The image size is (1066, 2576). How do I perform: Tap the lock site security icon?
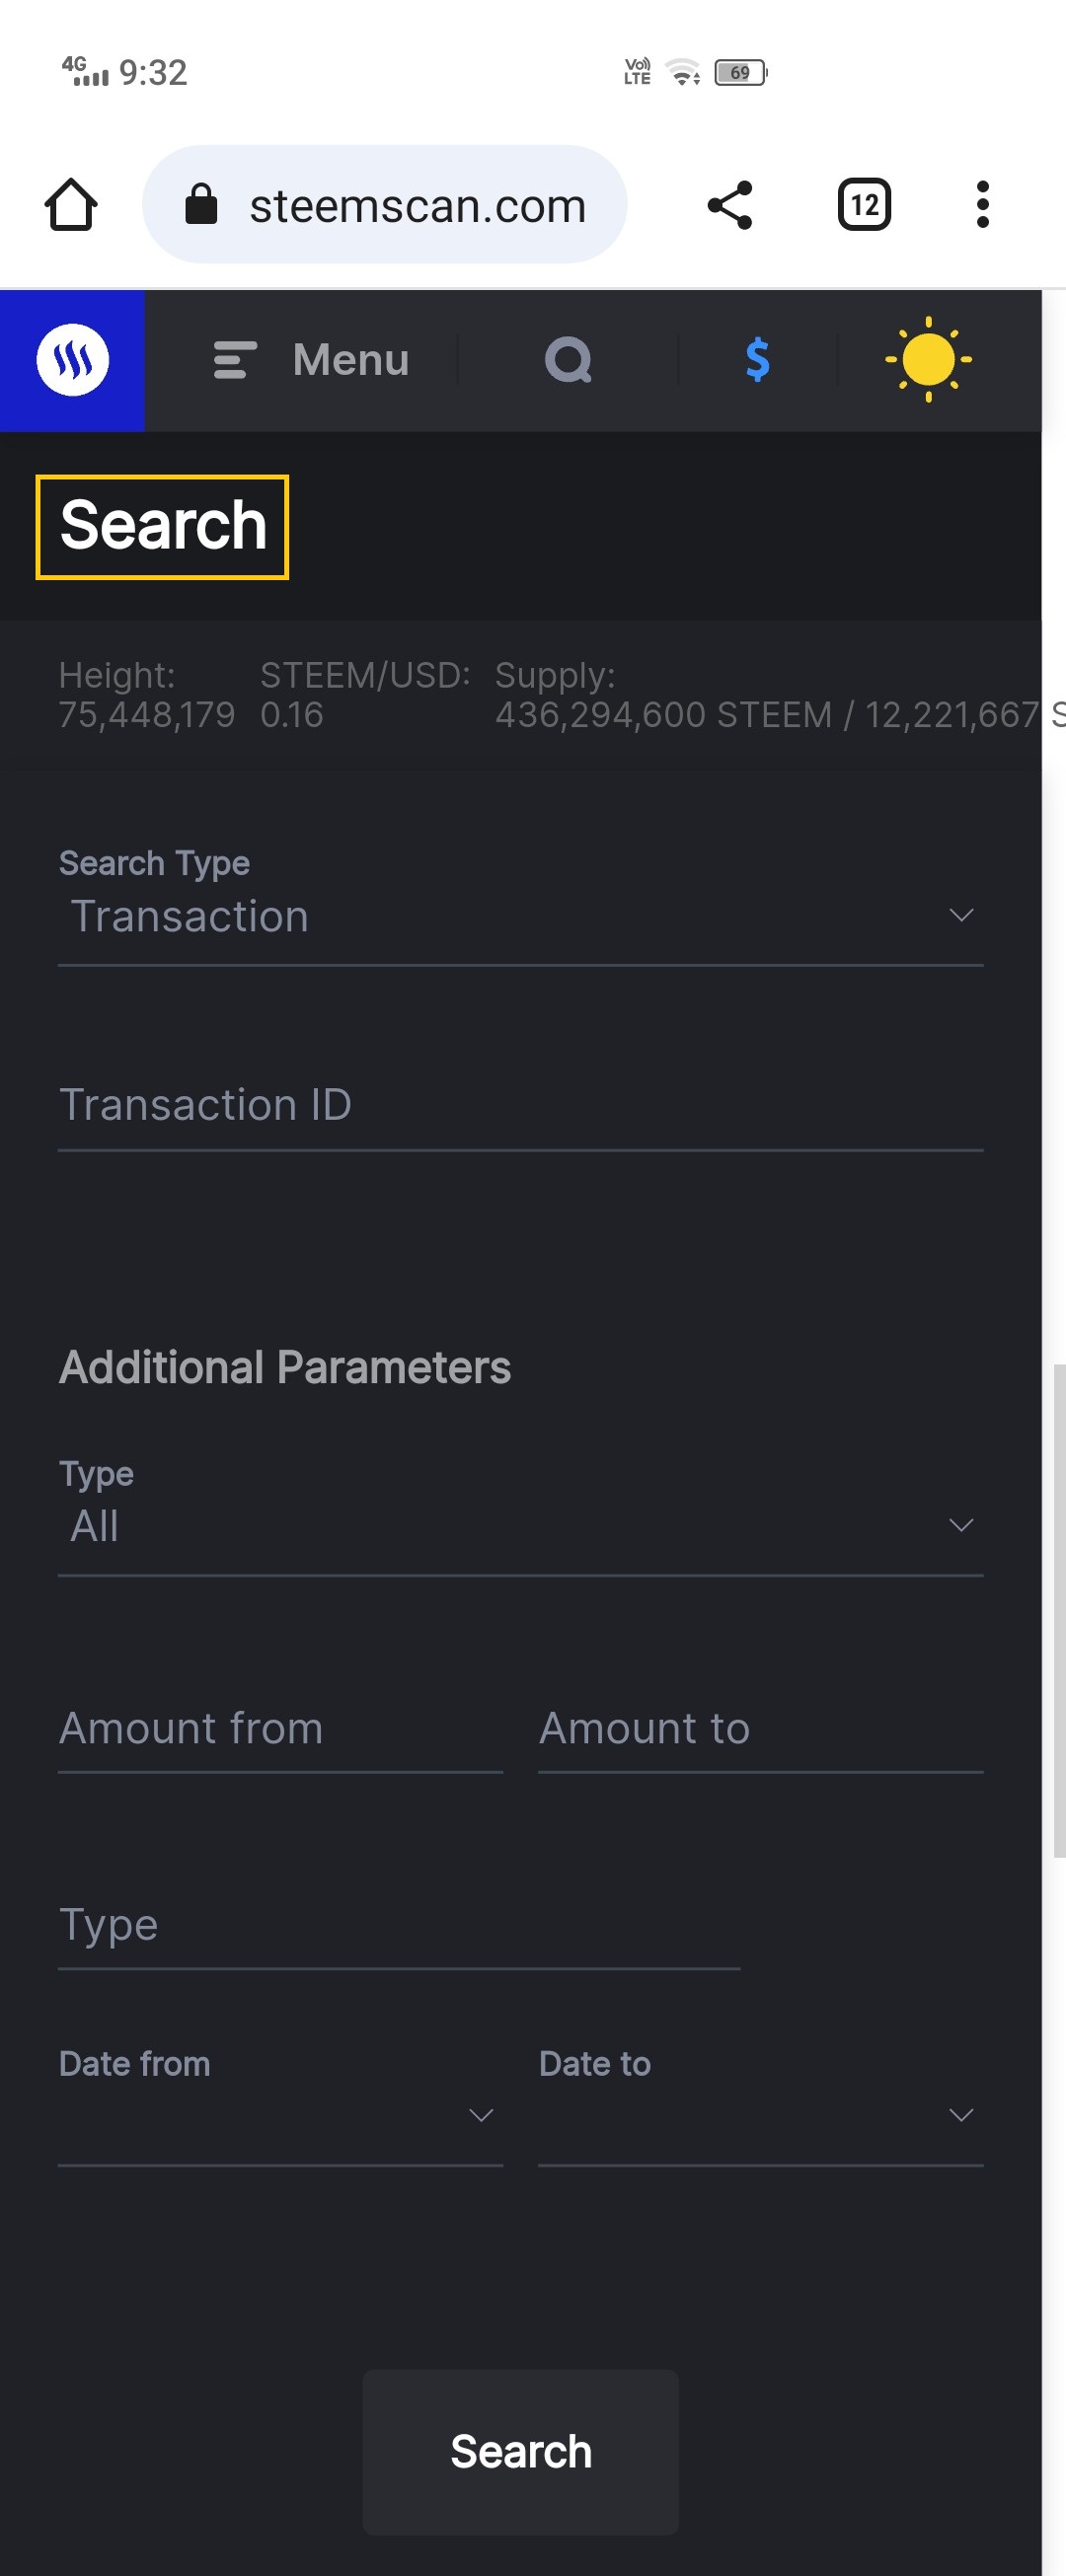(201, 205)
